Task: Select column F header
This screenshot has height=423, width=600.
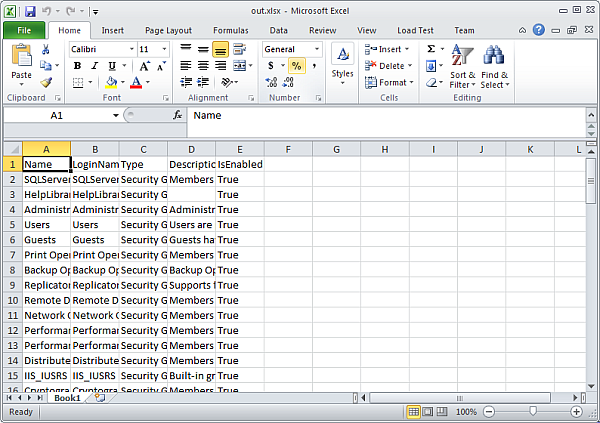Action: (x=288, y=149)
